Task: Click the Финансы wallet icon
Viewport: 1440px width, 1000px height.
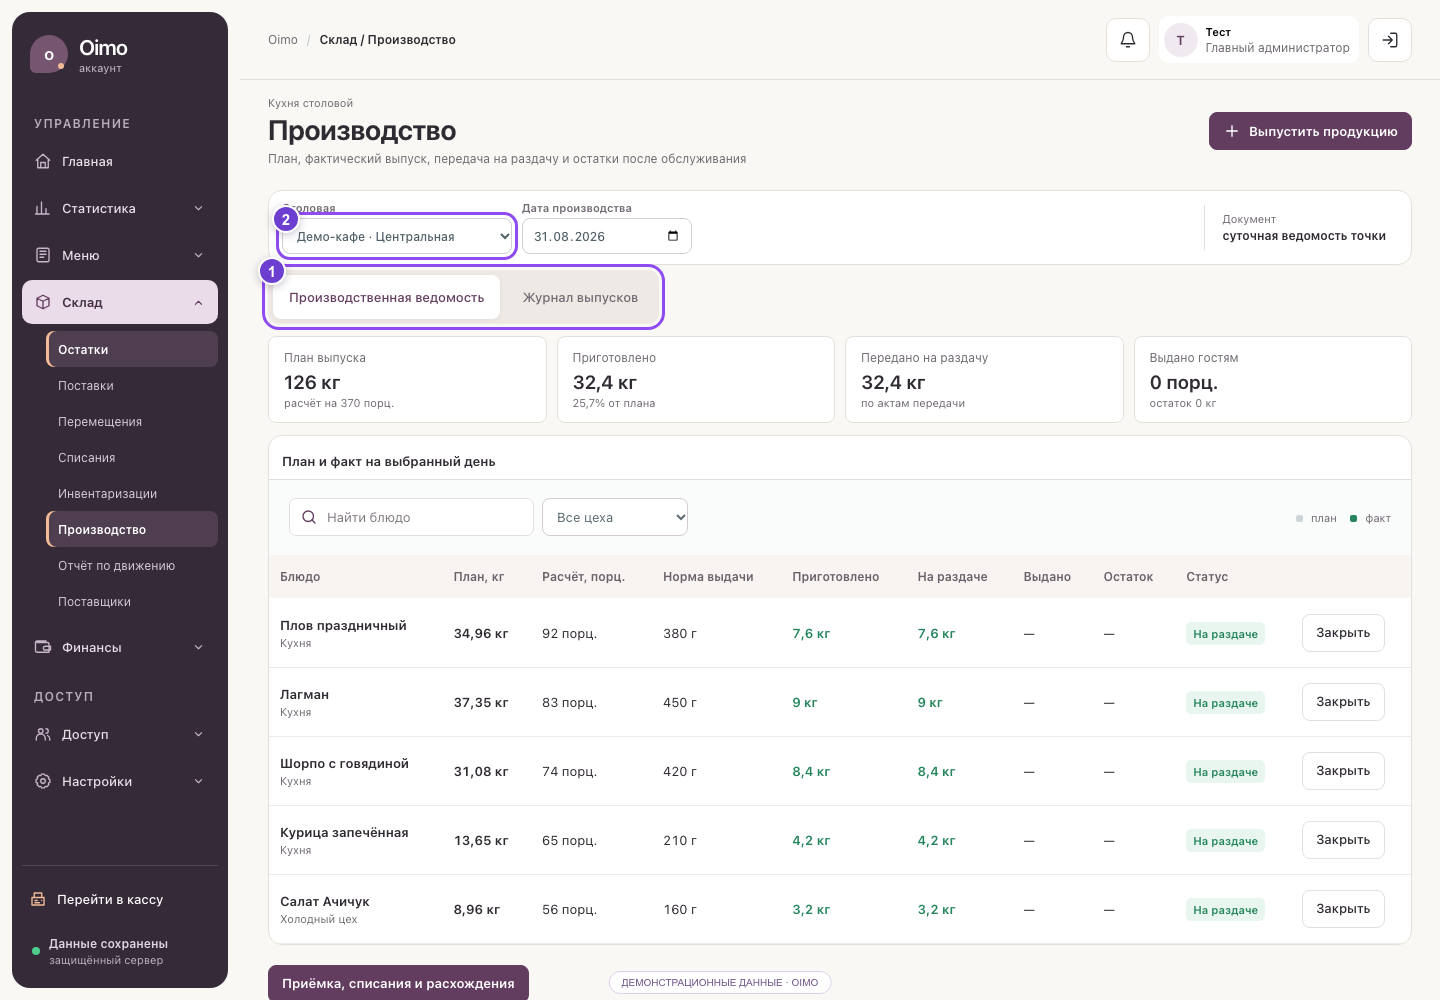Action: click(43, 647)
